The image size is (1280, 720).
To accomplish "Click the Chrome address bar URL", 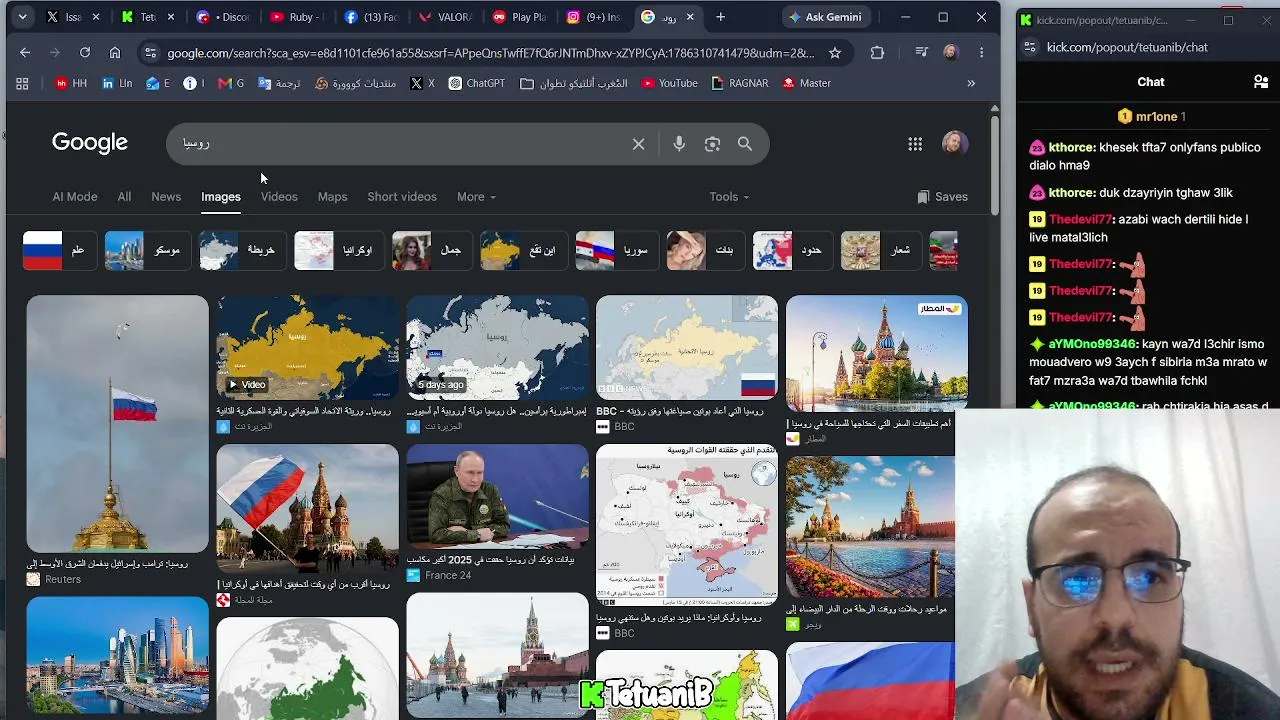I will click(490, 53).
